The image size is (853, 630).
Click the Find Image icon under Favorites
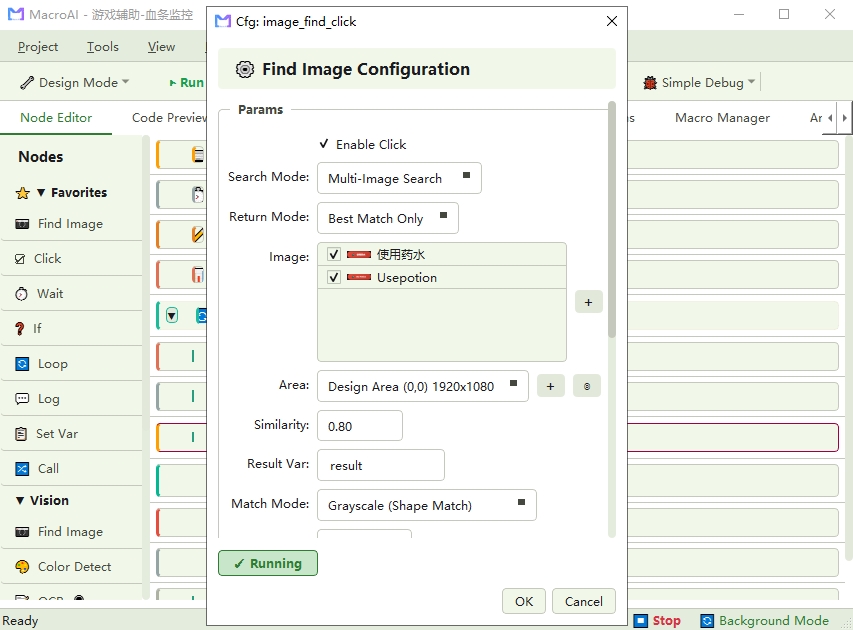click(x=22, y=224)
